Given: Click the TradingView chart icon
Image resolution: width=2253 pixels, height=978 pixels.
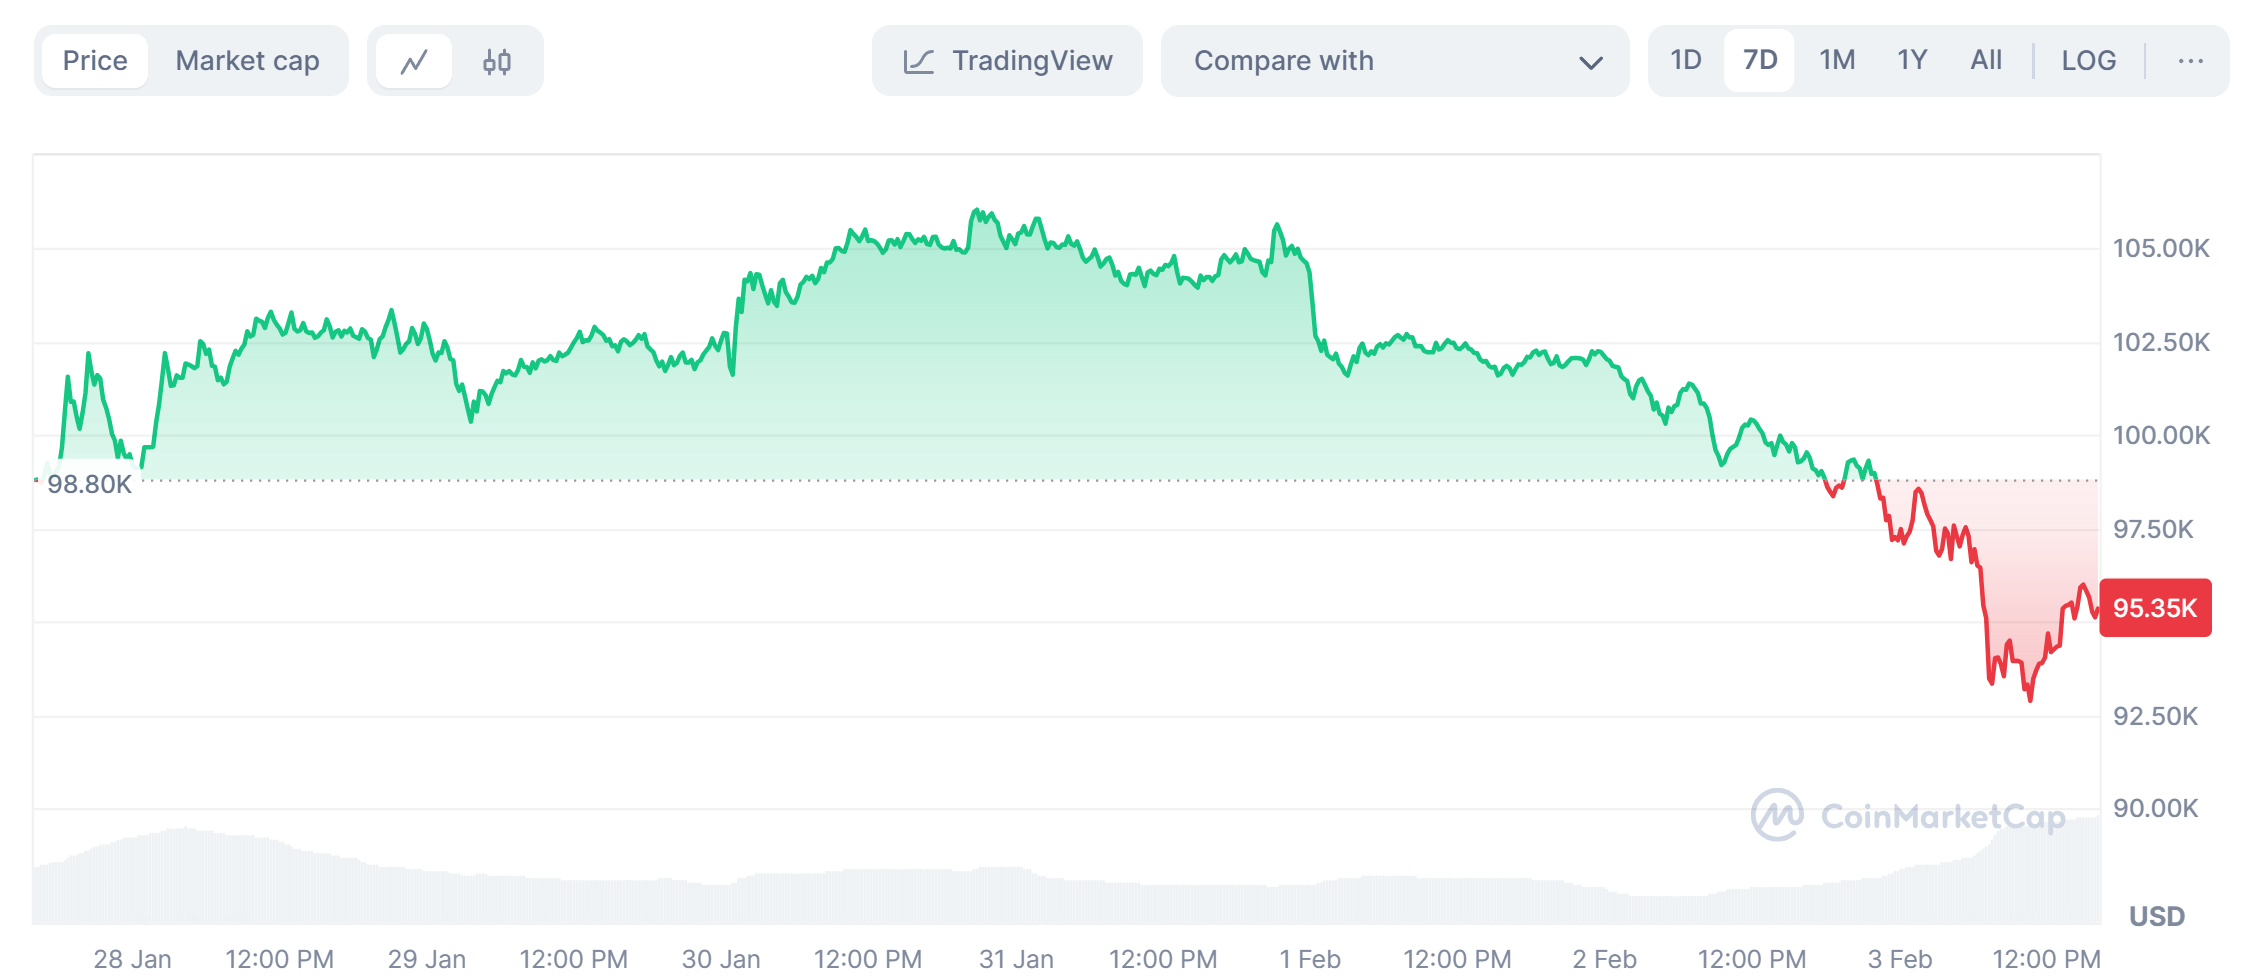Looking at the screenshot, I should point(918,61).
